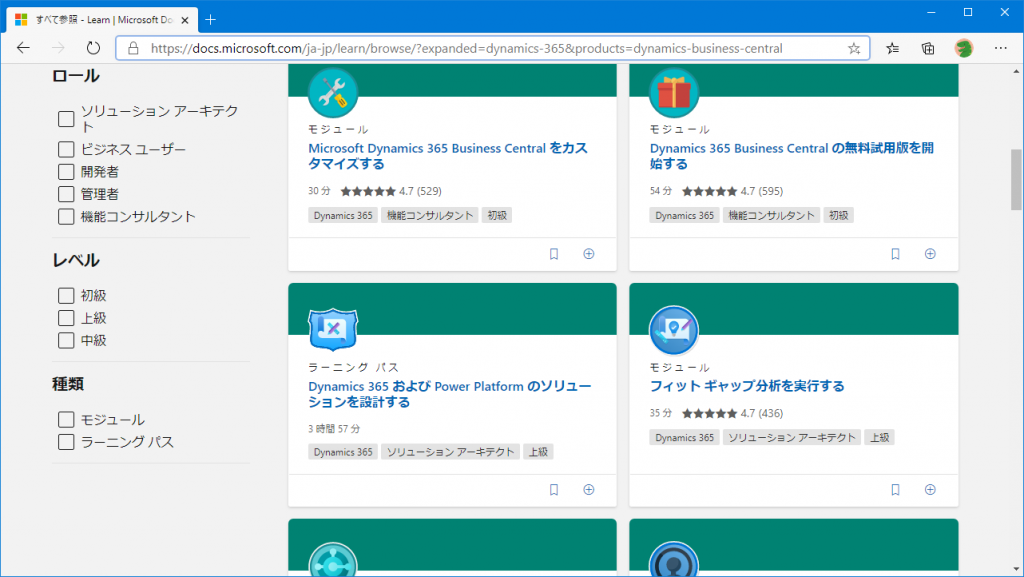Add Business Central をカスタマイズする to a collection
The height and width of the screenshot is (577, 1024).
[x=588, y=254]
